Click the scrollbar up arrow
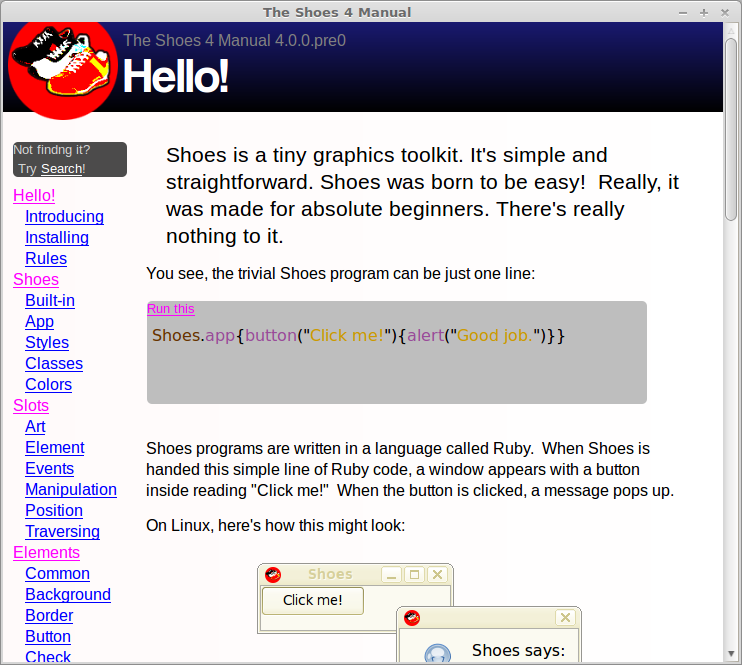Viewport: 742px width, 665px height. tap(731, 30)
